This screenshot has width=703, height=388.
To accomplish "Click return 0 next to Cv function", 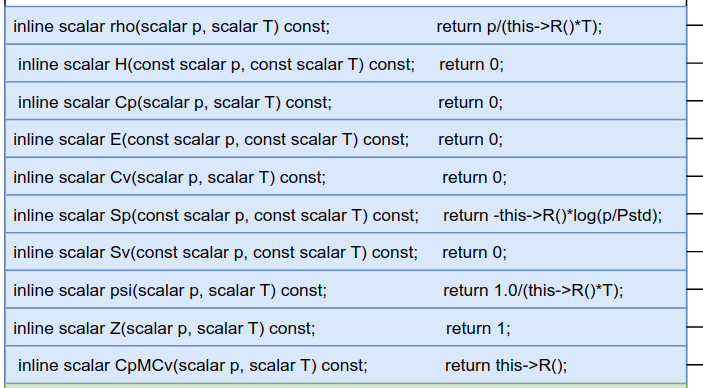I will pos(474,178).
